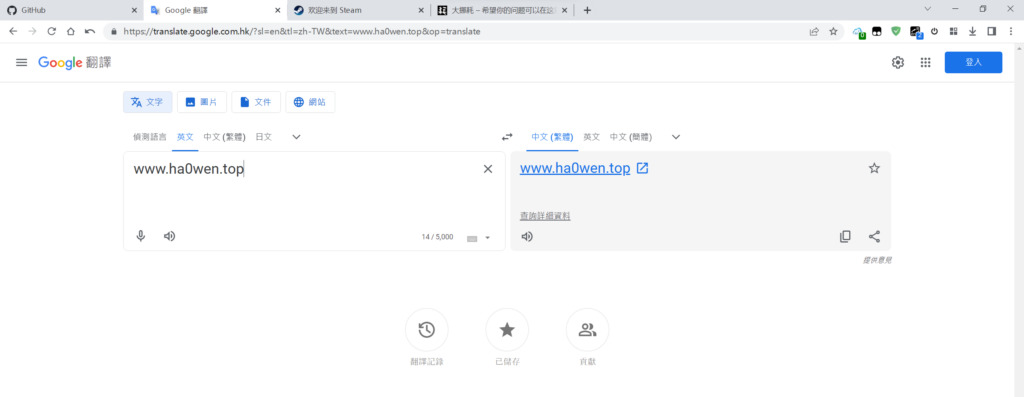This screenshot has height=397, width=1024.
Task: Select Website translation mode
Action: [x=310, y=102]
